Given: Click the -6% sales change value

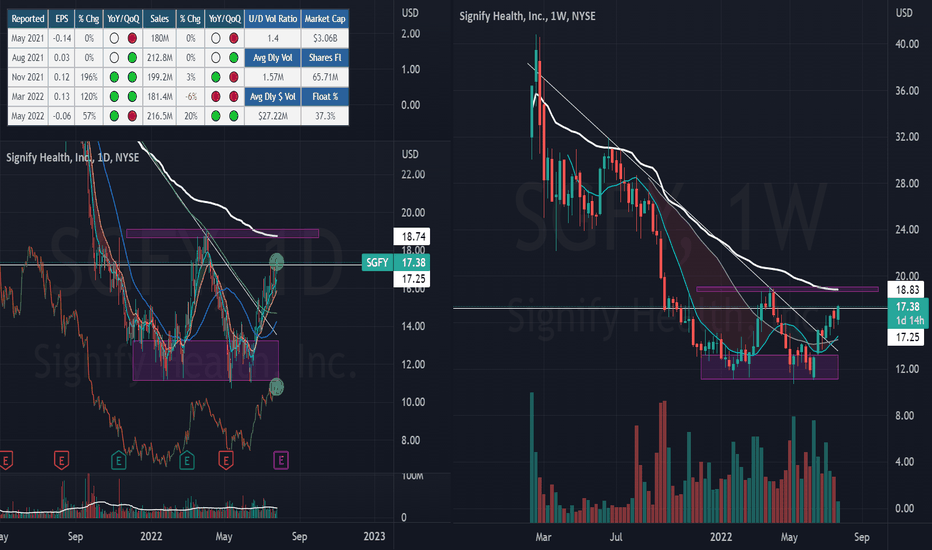Looking at the screenshot, I should click(191, 96).
